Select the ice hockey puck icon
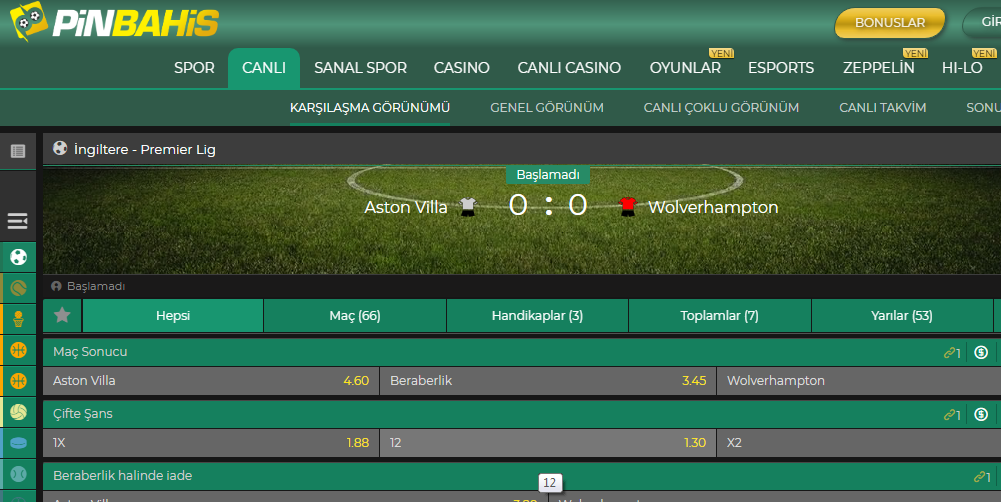The width and height of the screenshot is (1001, 502). tap(19, 443)
